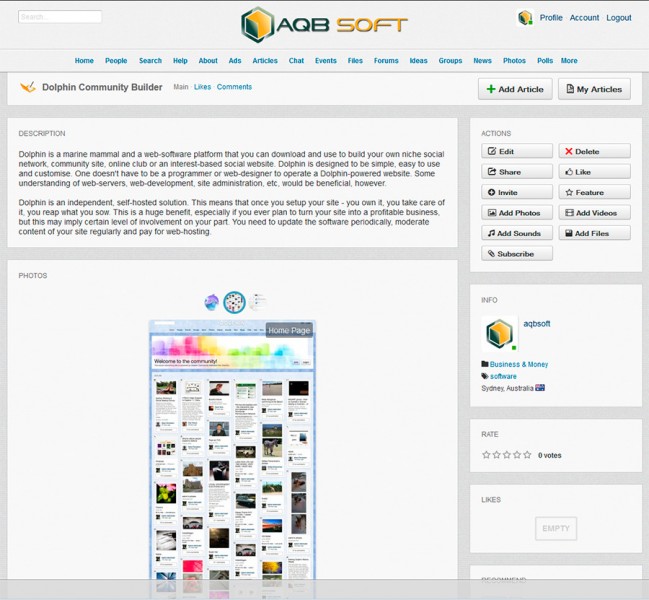
Task: Open My Articles
Action: 594,89
